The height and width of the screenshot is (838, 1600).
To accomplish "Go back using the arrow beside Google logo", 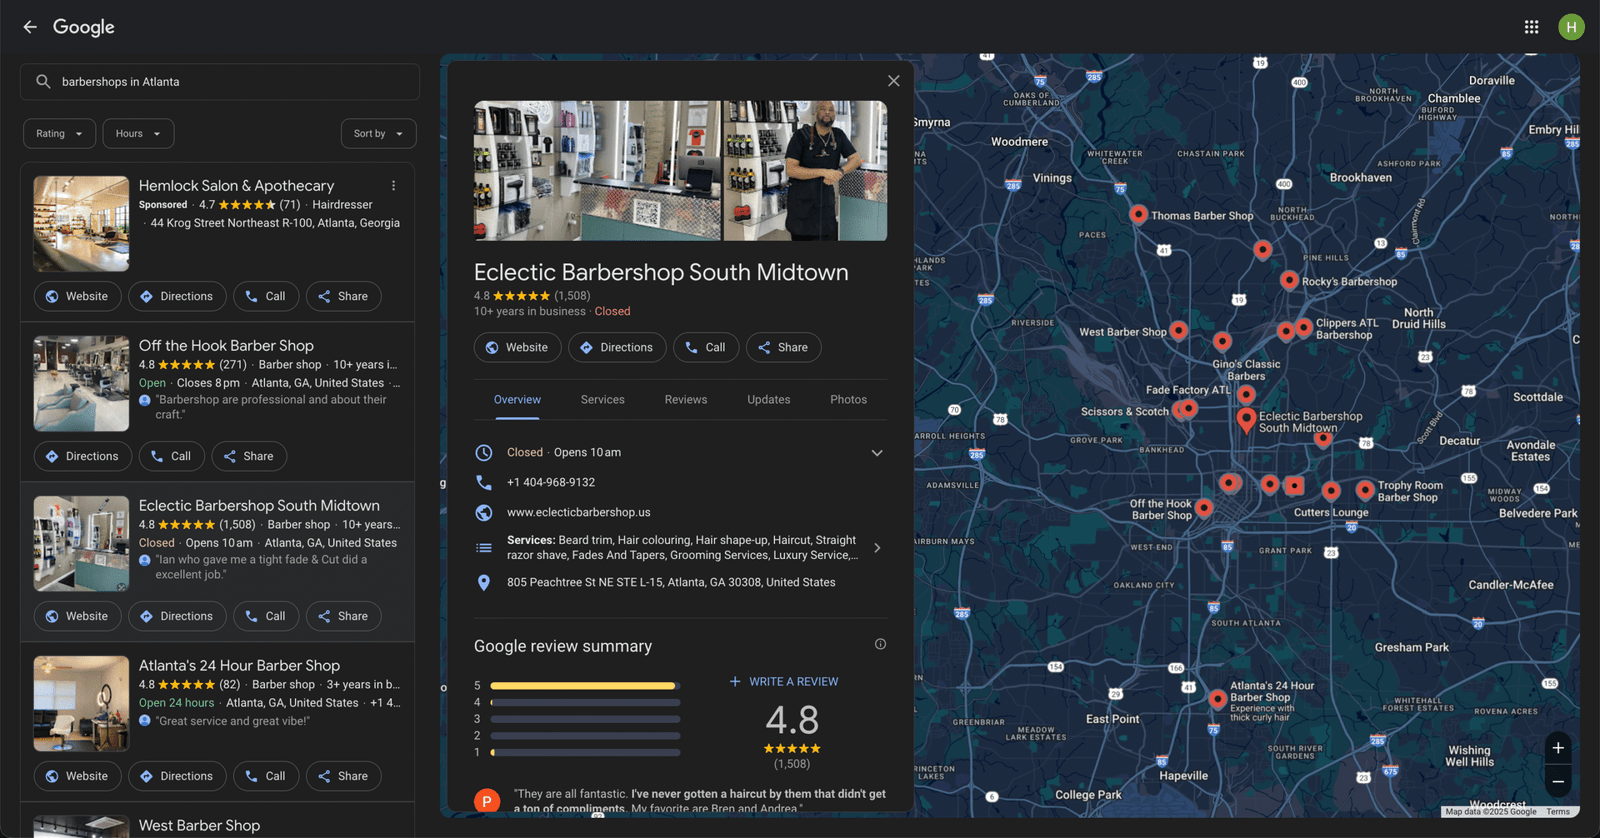I will (x=30, y=27).
